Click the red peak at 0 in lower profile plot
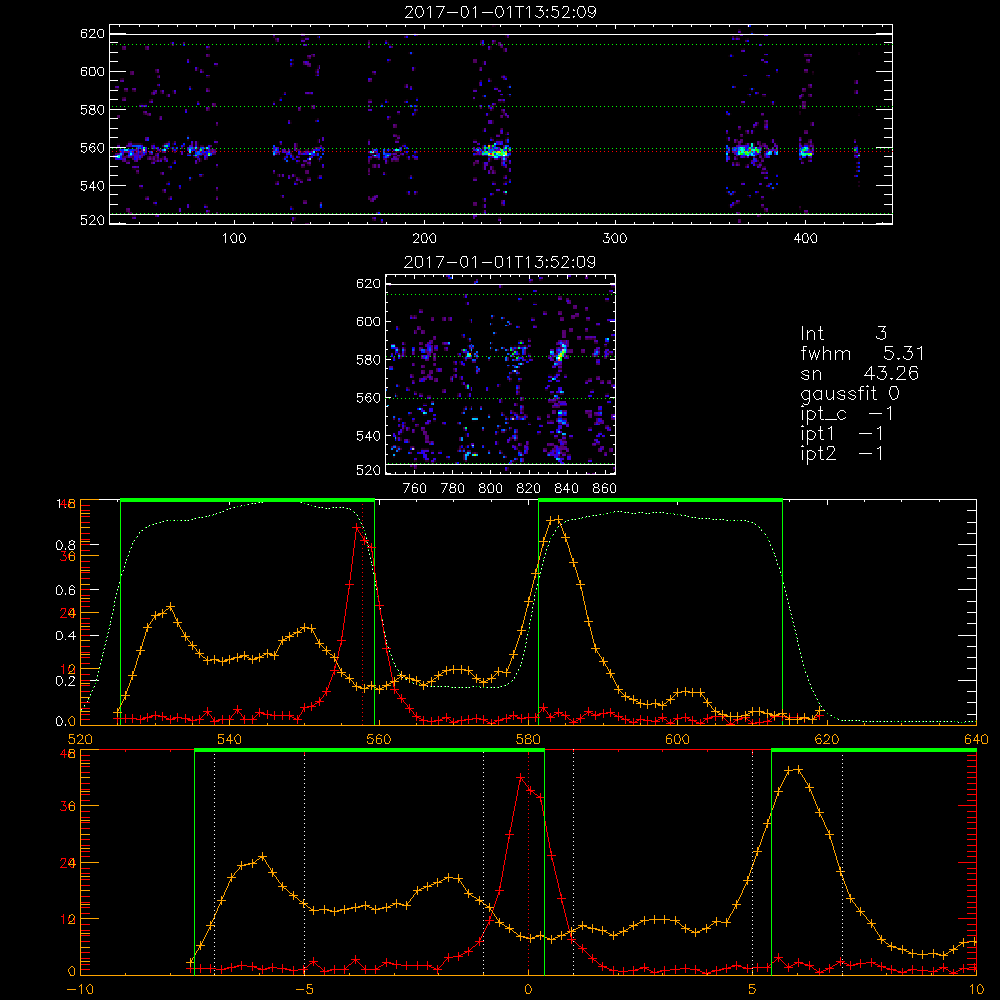The image size is (1000, 1000). coord(521,777)
